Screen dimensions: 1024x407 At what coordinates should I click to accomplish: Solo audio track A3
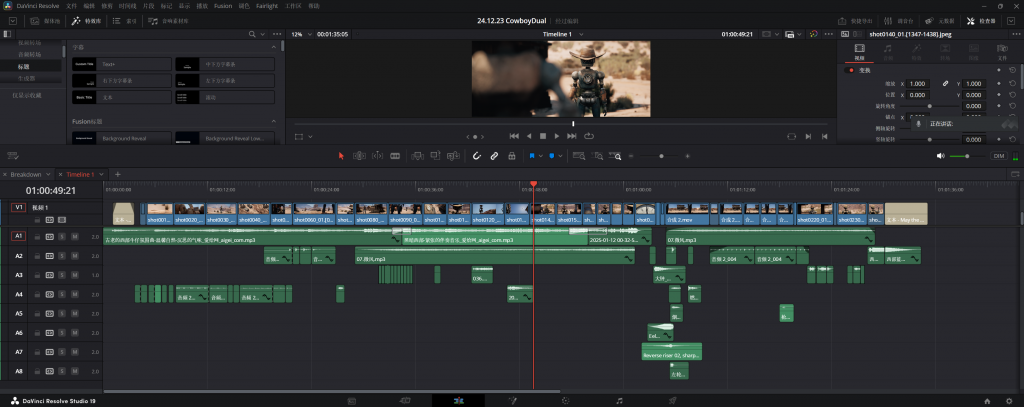pyautogui.click(x=61, y=275)
